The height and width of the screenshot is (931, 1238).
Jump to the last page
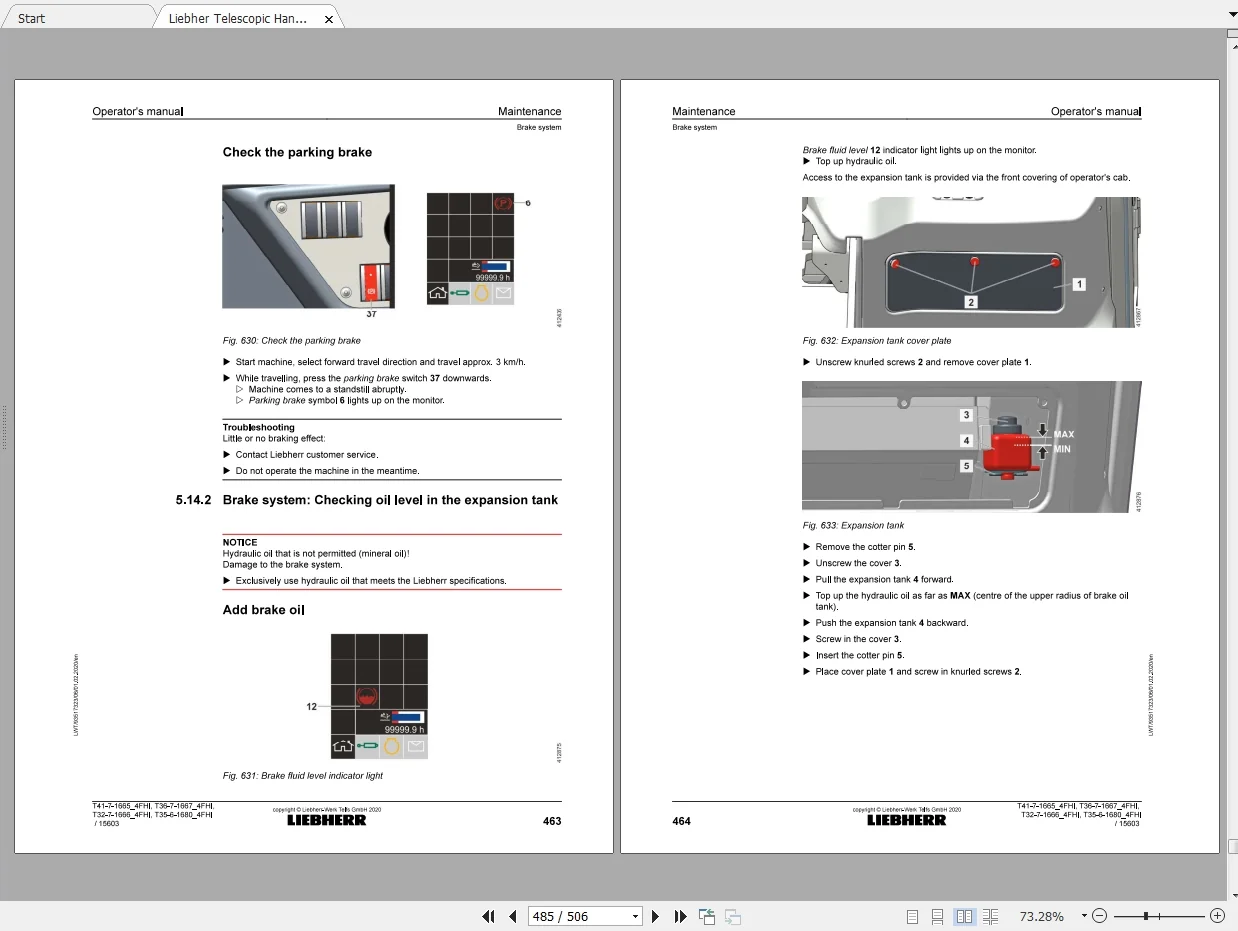point(680,916)
